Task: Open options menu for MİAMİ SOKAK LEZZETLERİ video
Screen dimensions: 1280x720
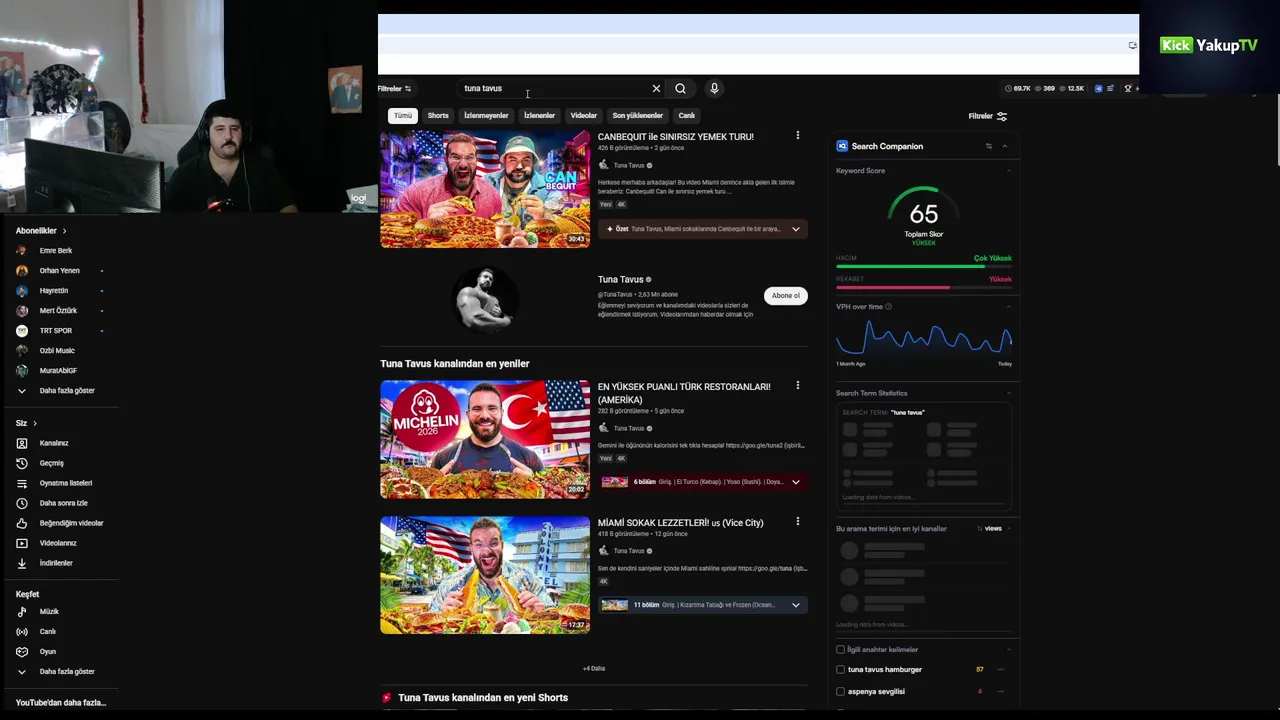Action: [797, 521]
